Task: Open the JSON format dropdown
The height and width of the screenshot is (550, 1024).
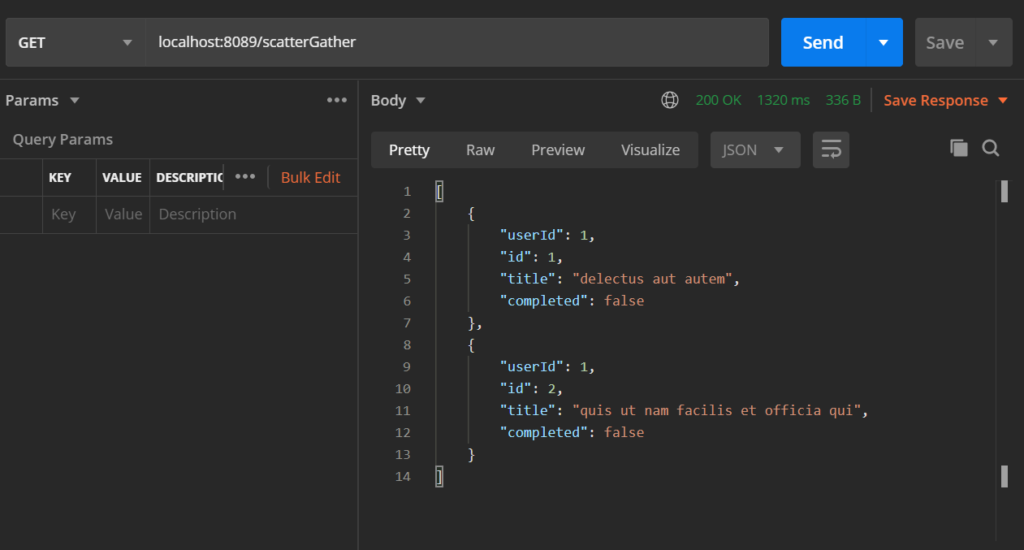Action: (755, 150)
